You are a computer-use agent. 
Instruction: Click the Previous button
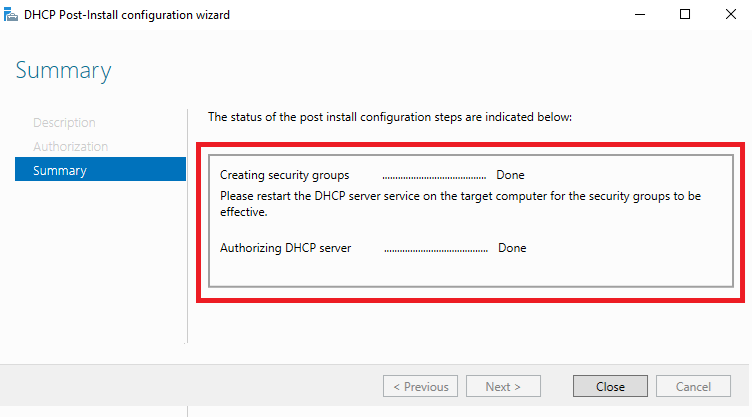click(420, 387)
